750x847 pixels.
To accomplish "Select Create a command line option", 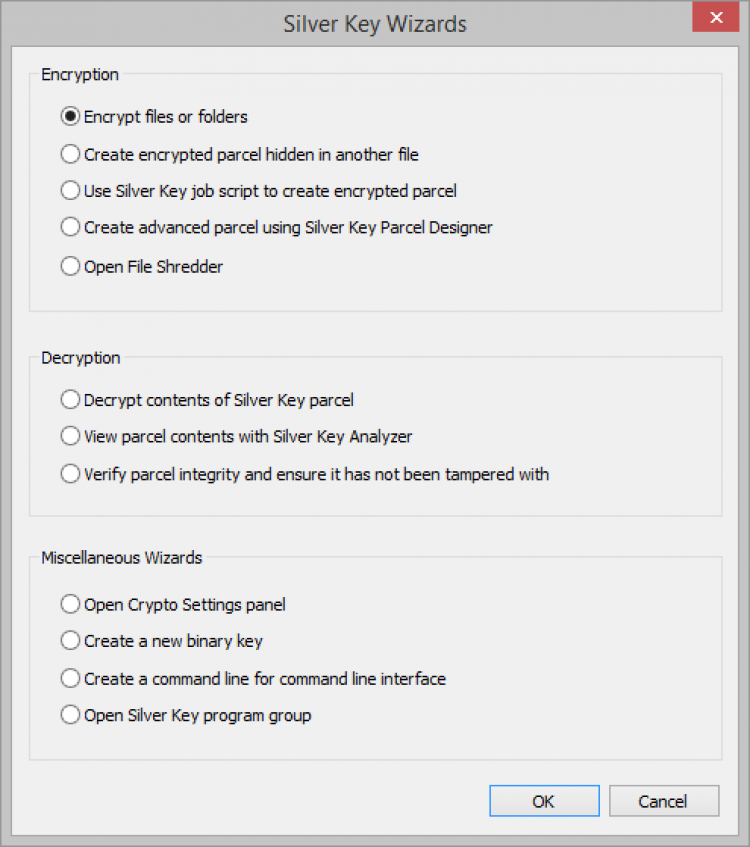I will (70, 678).
